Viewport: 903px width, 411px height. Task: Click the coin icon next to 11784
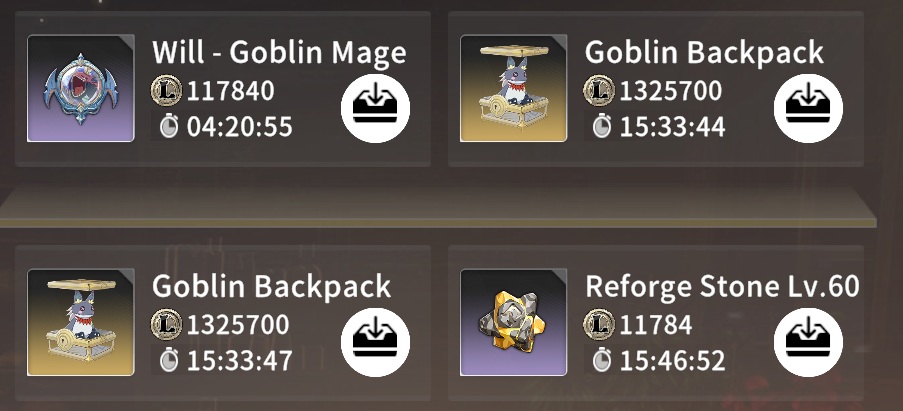coord(599,325)
